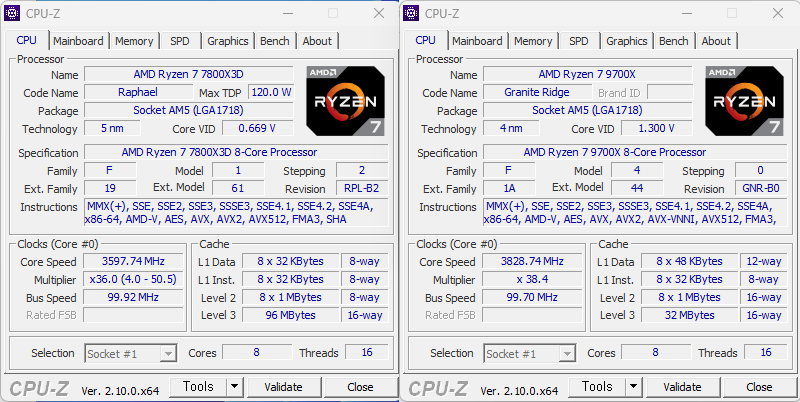Click the L1 Data 8 x 48 KBytes value
Screen dimensions: 800x402
[x=689, y=261]
